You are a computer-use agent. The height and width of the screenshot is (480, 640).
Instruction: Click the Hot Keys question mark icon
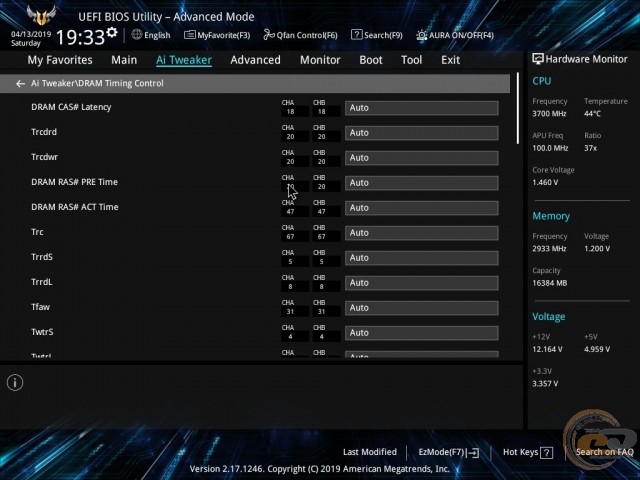point(546,452)
